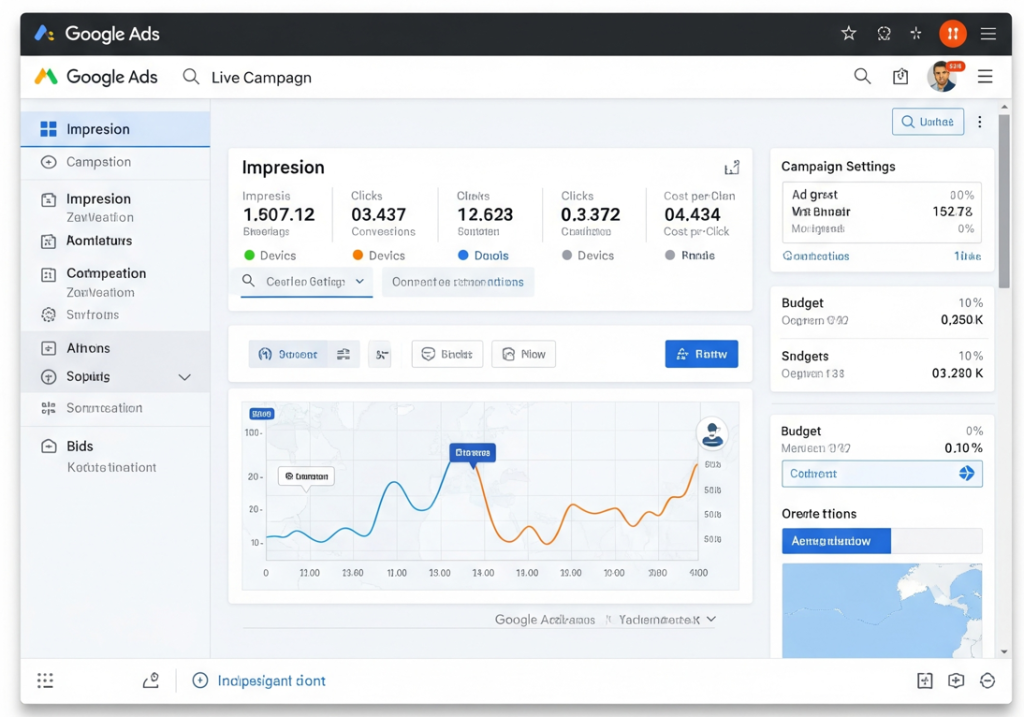
Task: Click the scrollbar down arrow
Action: [1004, 651]
